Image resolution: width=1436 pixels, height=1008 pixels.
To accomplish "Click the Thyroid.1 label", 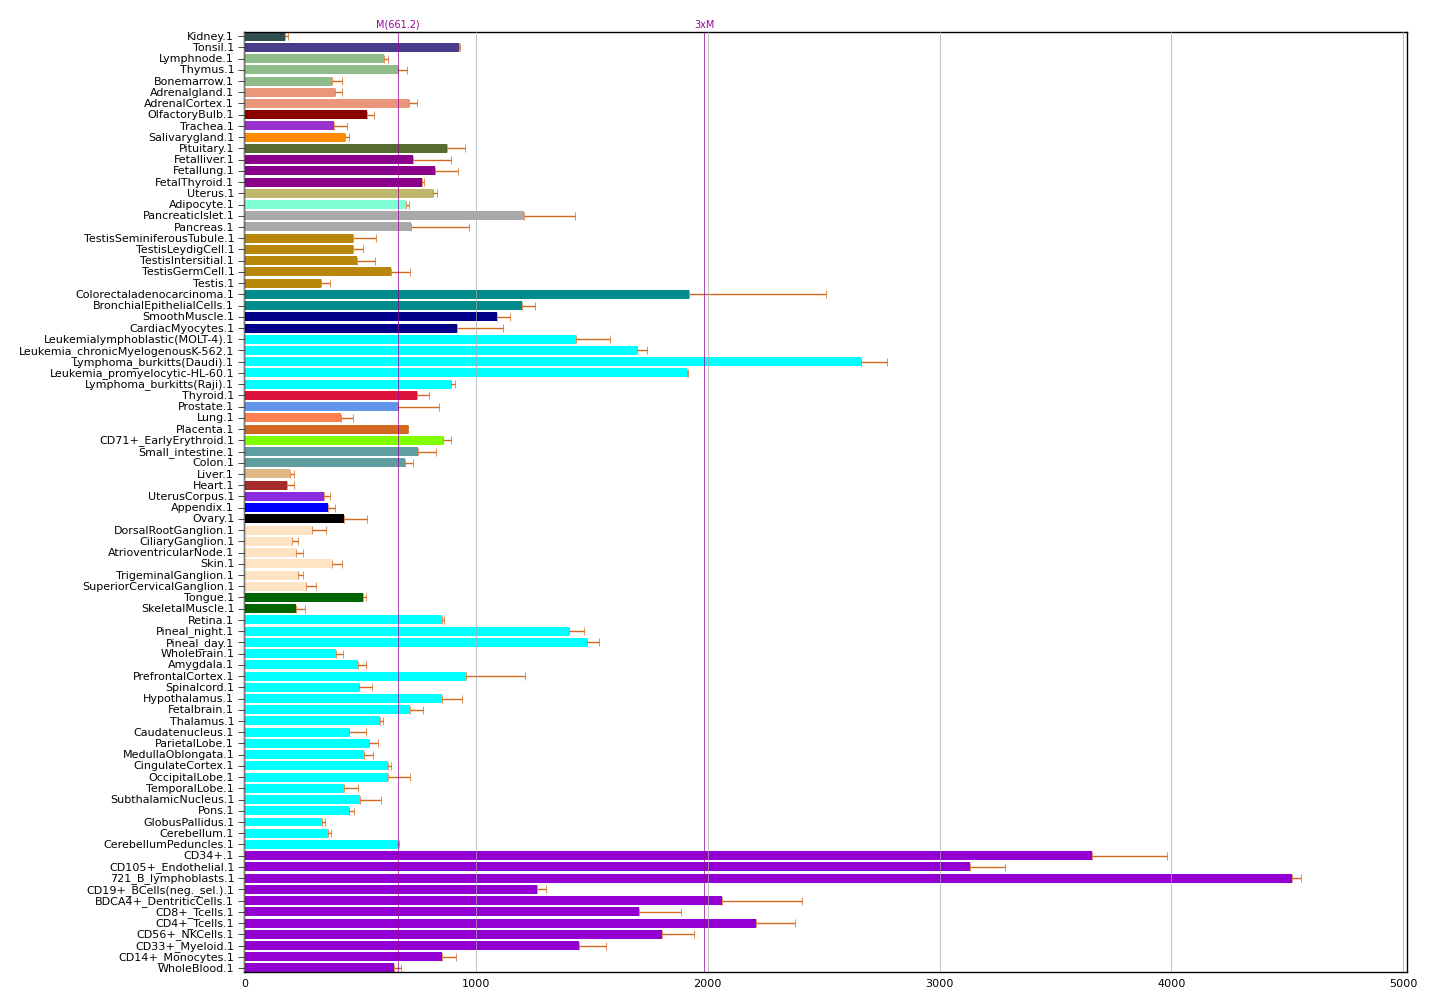I will point(208,395).
